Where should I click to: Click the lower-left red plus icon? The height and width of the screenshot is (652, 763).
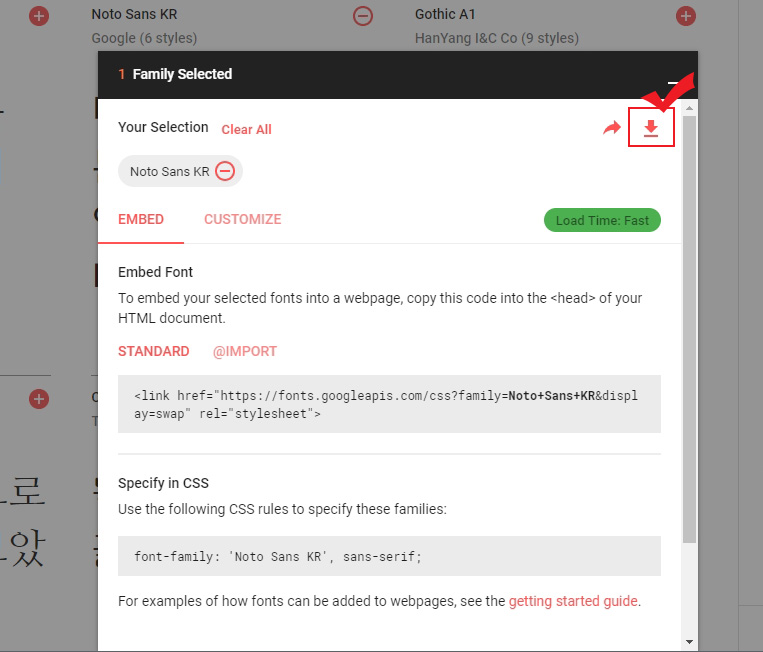pyautogui.click(x=39, y=399)
